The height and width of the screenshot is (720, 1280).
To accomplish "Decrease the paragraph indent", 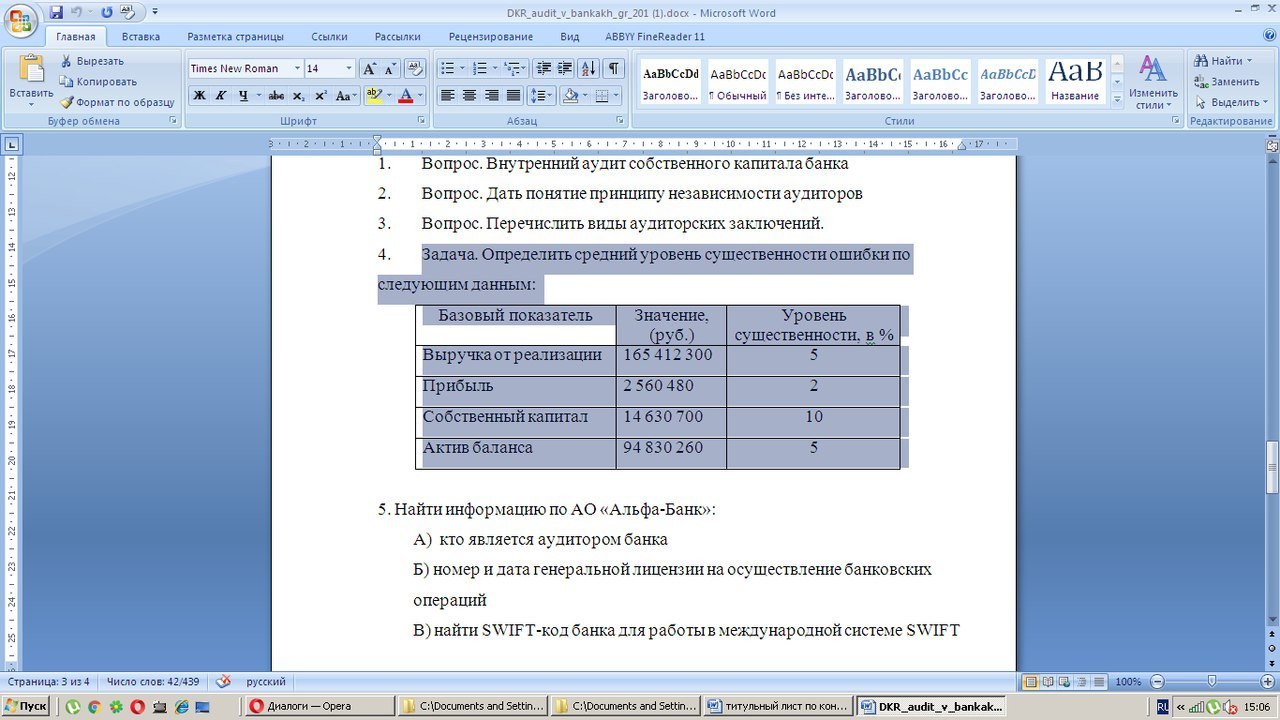I will point(544,69).
